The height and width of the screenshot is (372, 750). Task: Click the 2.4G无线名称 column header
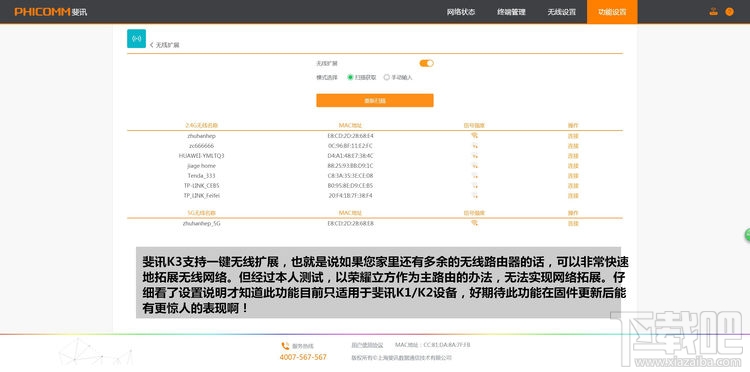pos(201,125)
